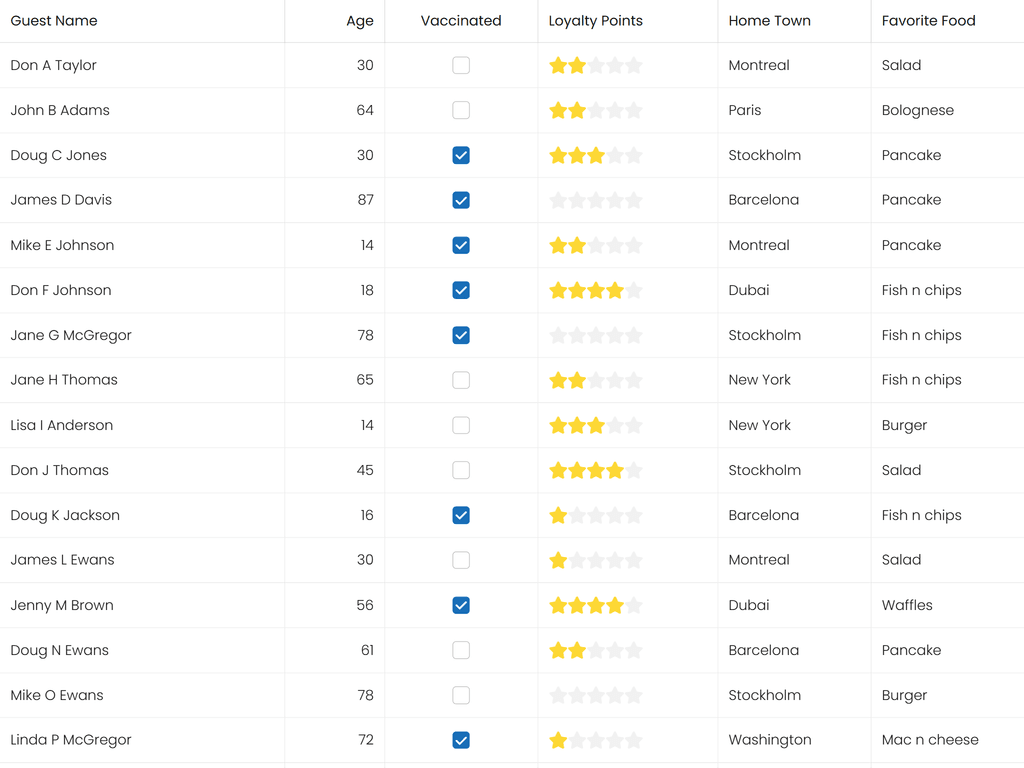Screen dimensions: 1024x768
Task: Click third star in John B Adams row
Action: point(596,111)
